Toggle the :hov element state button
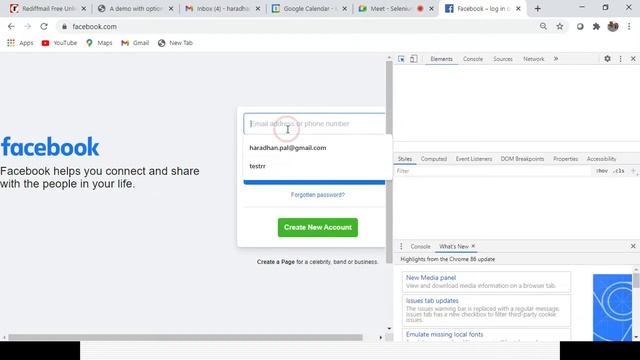The width and height of the screenshot is (640, 360). coord(602,171)
